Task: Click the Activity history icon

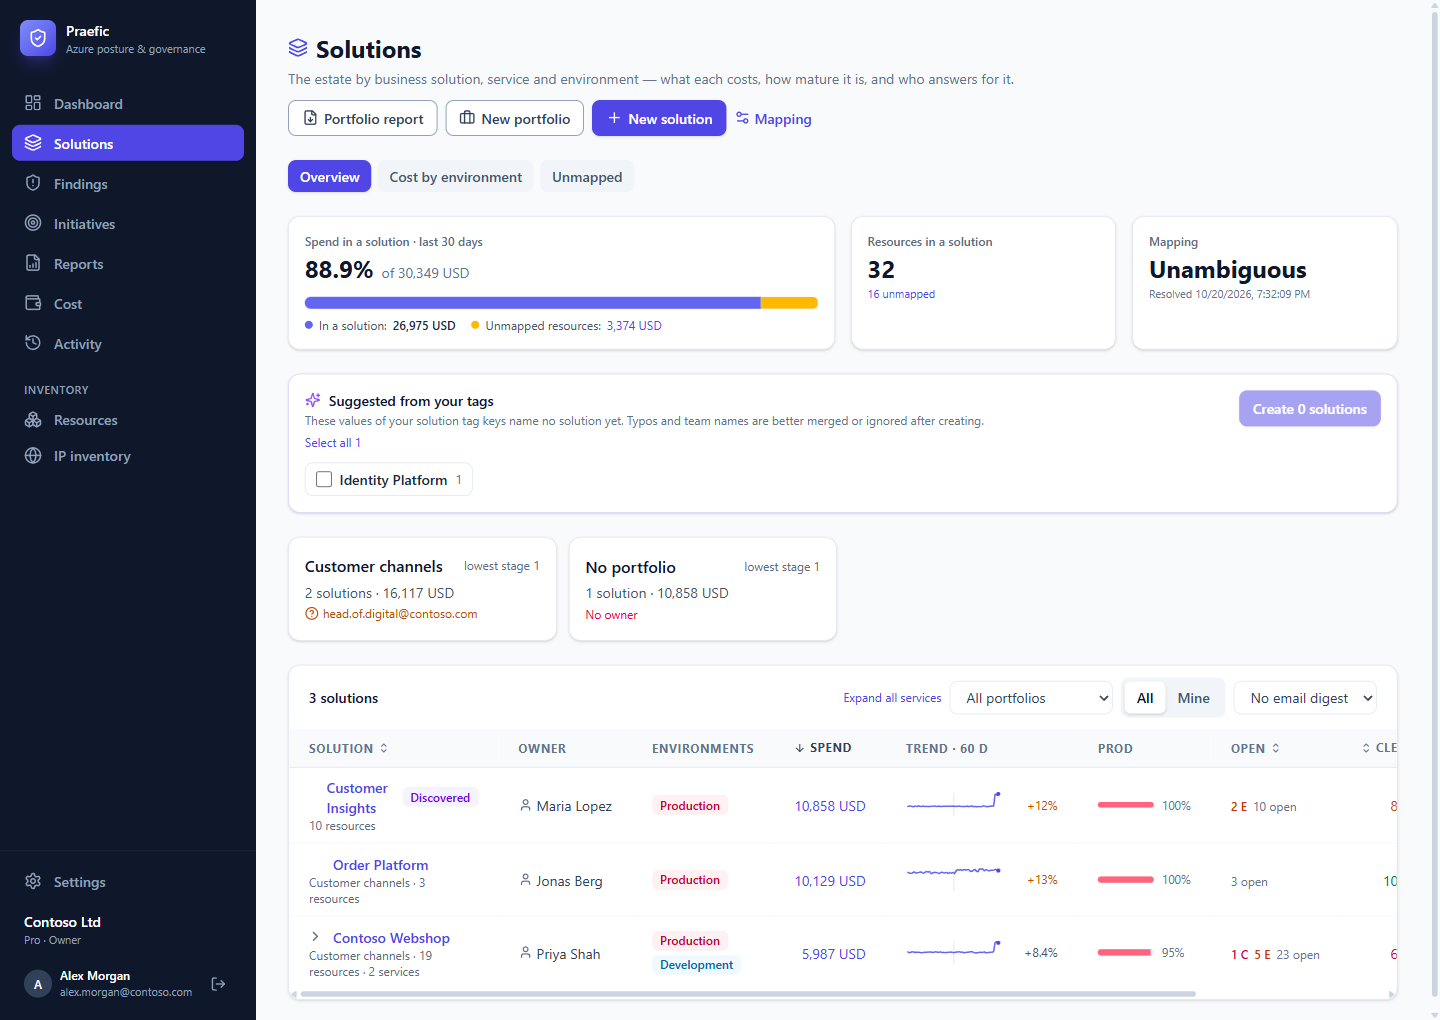Action: (x=33, y=343)
